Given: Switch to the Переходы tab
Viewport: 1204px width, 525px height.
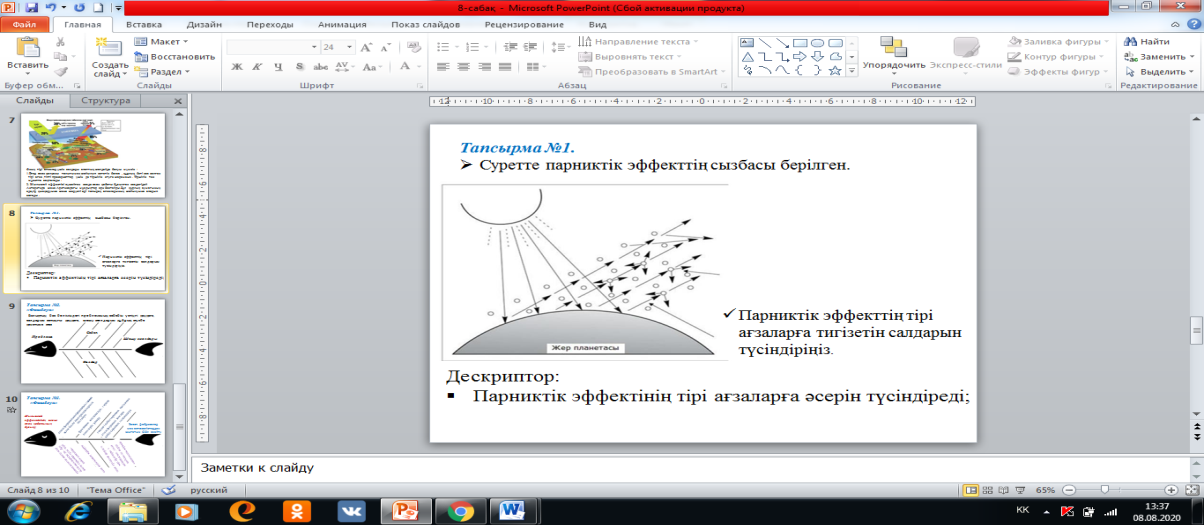Looking at the screenshot, I should click(x=270, y=23).
